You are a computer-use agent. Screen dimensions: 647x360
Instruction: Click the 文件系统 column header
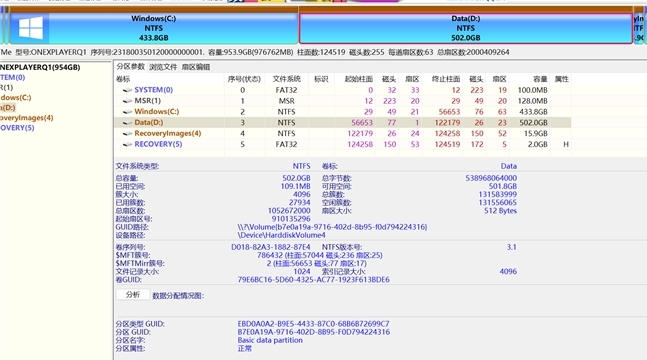(286, 79)
